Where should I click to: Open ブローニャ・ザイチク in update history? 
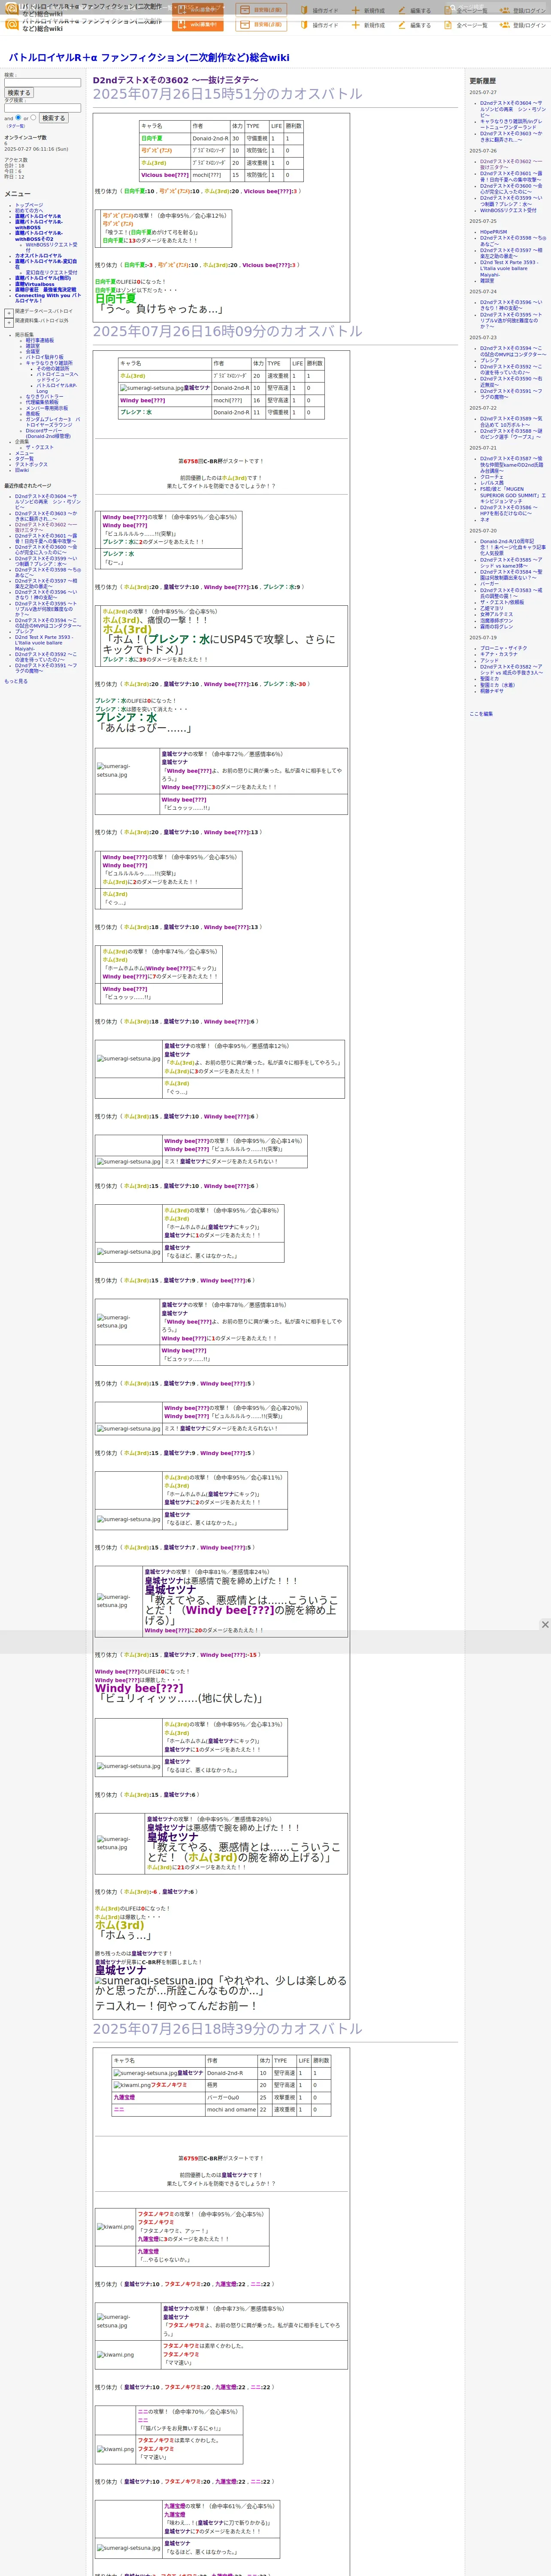pos(503,648)
